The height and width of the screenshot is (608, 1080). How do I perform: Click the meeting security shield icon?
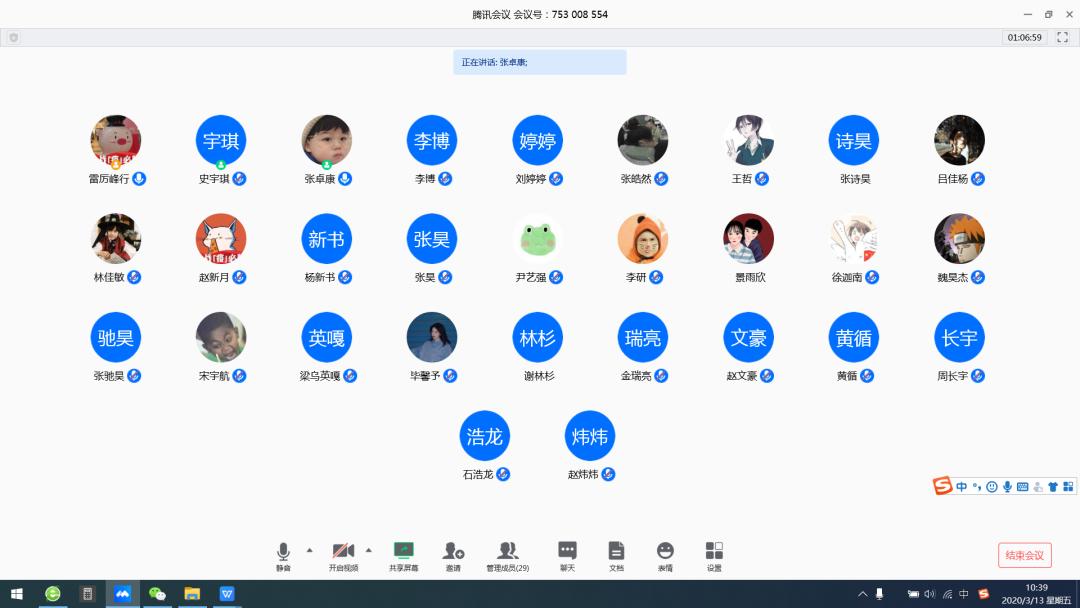coord(13,37)
